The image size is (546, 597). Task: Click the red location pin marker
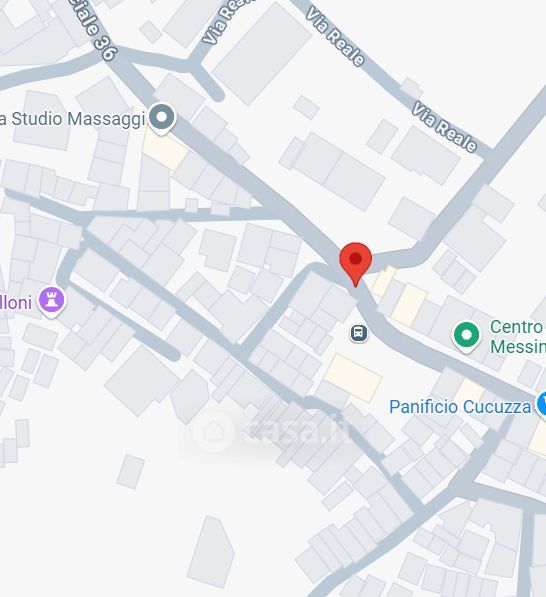(x=355, y=264)
